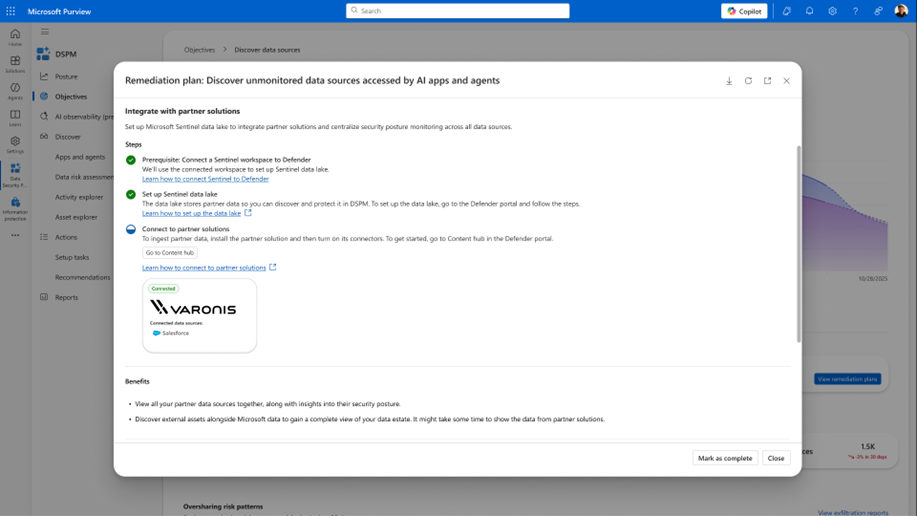Download the remediation plan
The height and width of the screenshot is (516, 917).
(x=729, y=81)
